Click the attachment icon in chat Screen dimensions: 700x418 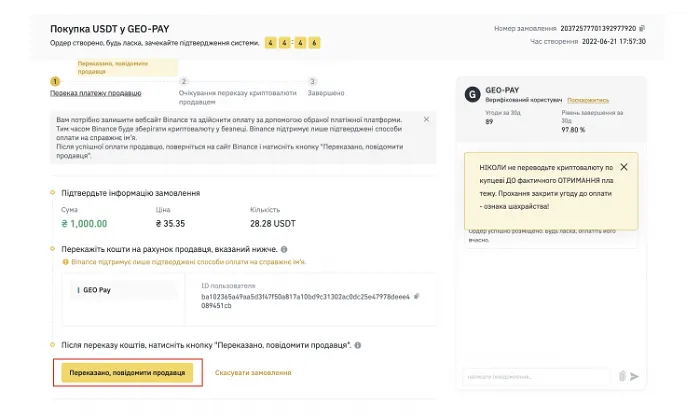tap(622, 376)
